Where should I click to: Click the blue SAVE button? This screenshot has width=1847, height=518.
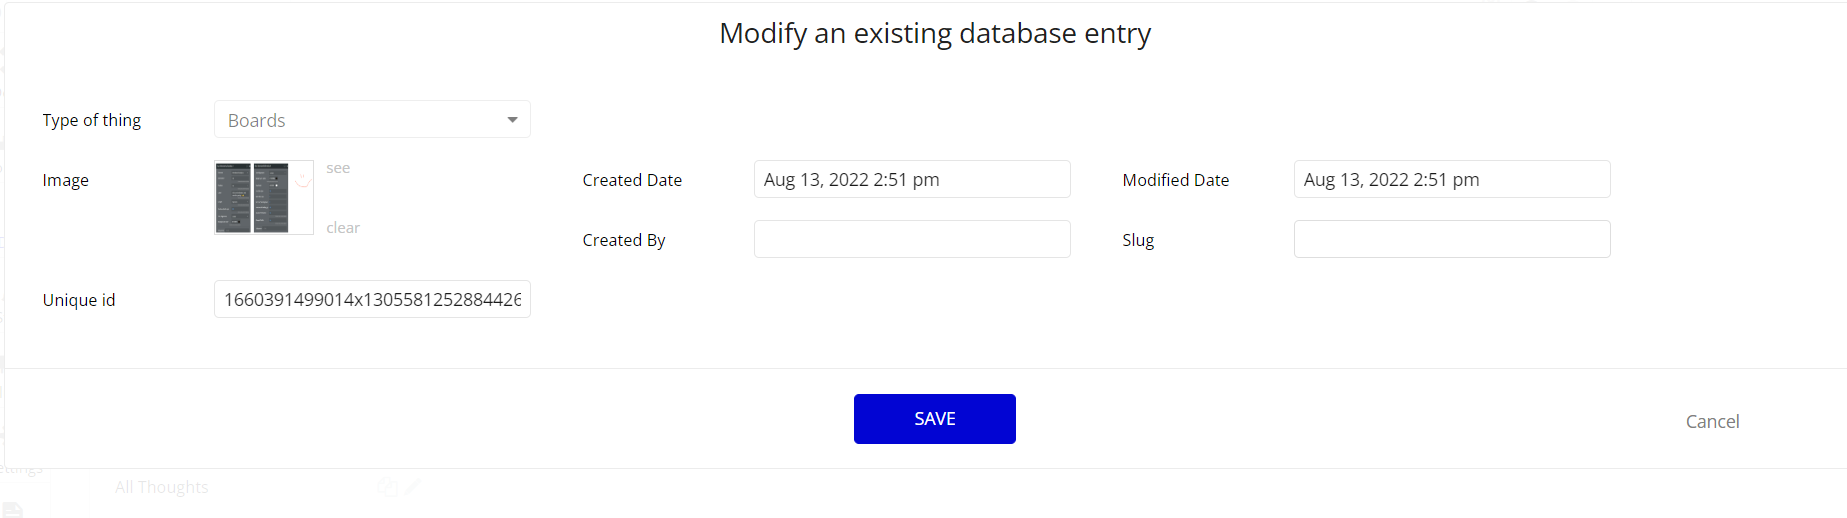coord(935,419)
